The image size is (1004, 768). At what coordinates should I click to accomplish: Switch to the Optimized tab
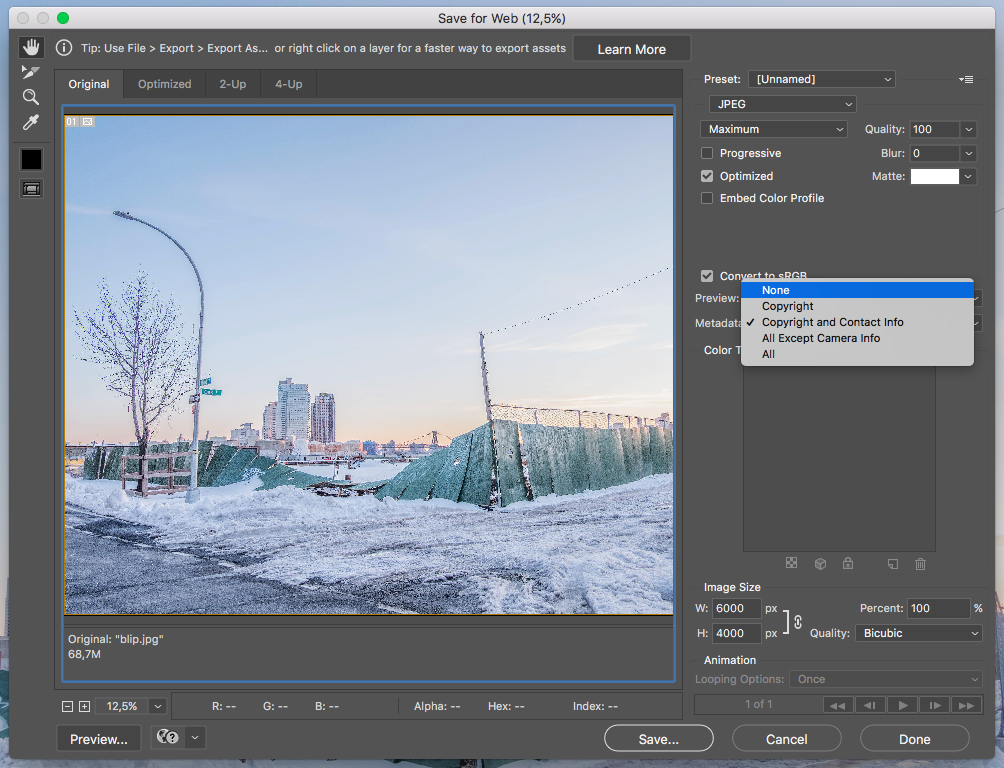tap(164, 84)
